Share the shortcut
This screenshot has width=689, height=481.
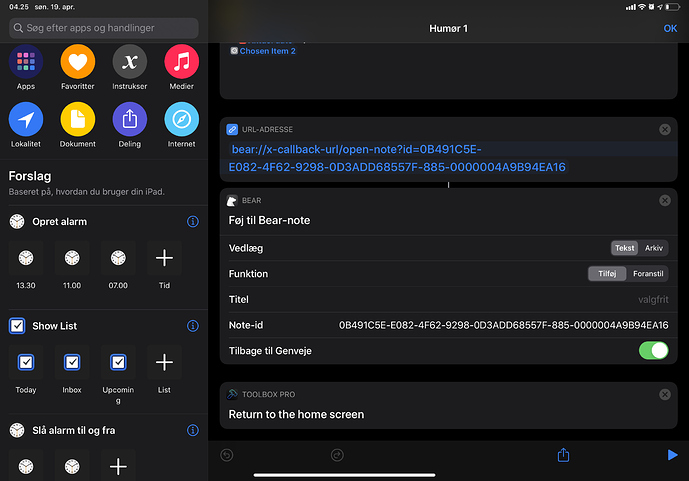[563, 455]
